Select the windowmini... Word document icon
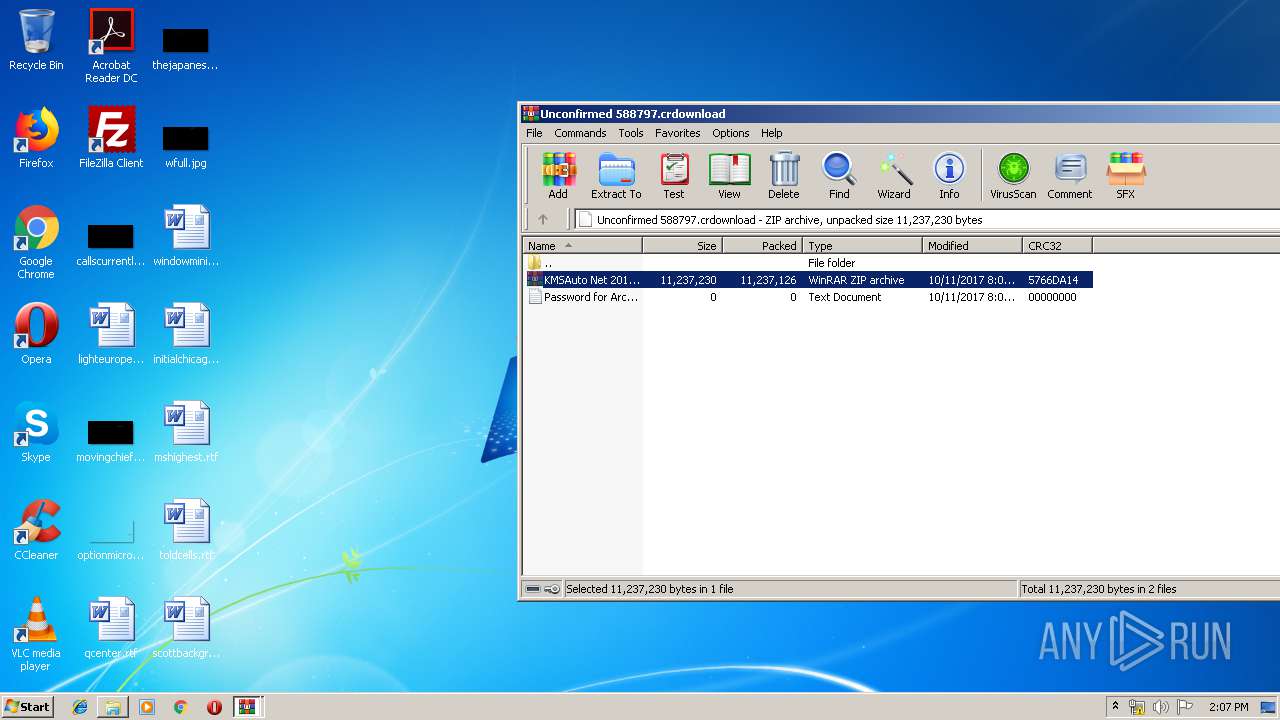The width and height of the screenshot is (1280, 720). (186, 236)
